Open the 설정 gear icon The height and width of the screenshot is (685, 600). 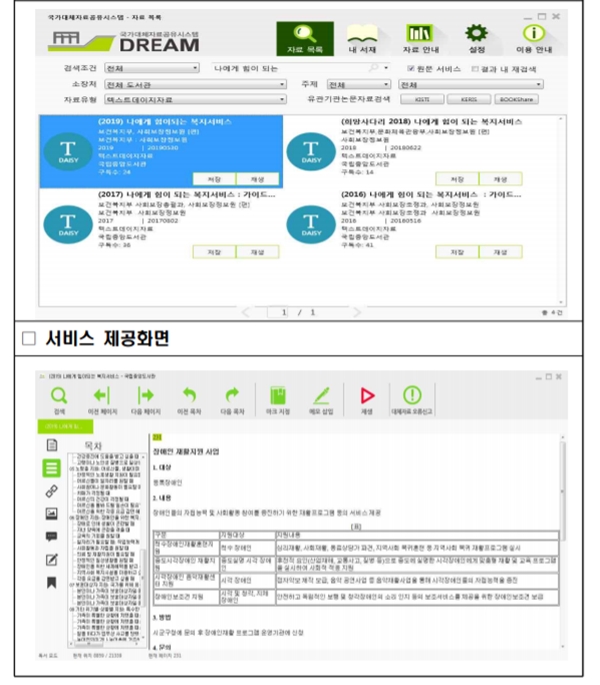tap(476, 39)
